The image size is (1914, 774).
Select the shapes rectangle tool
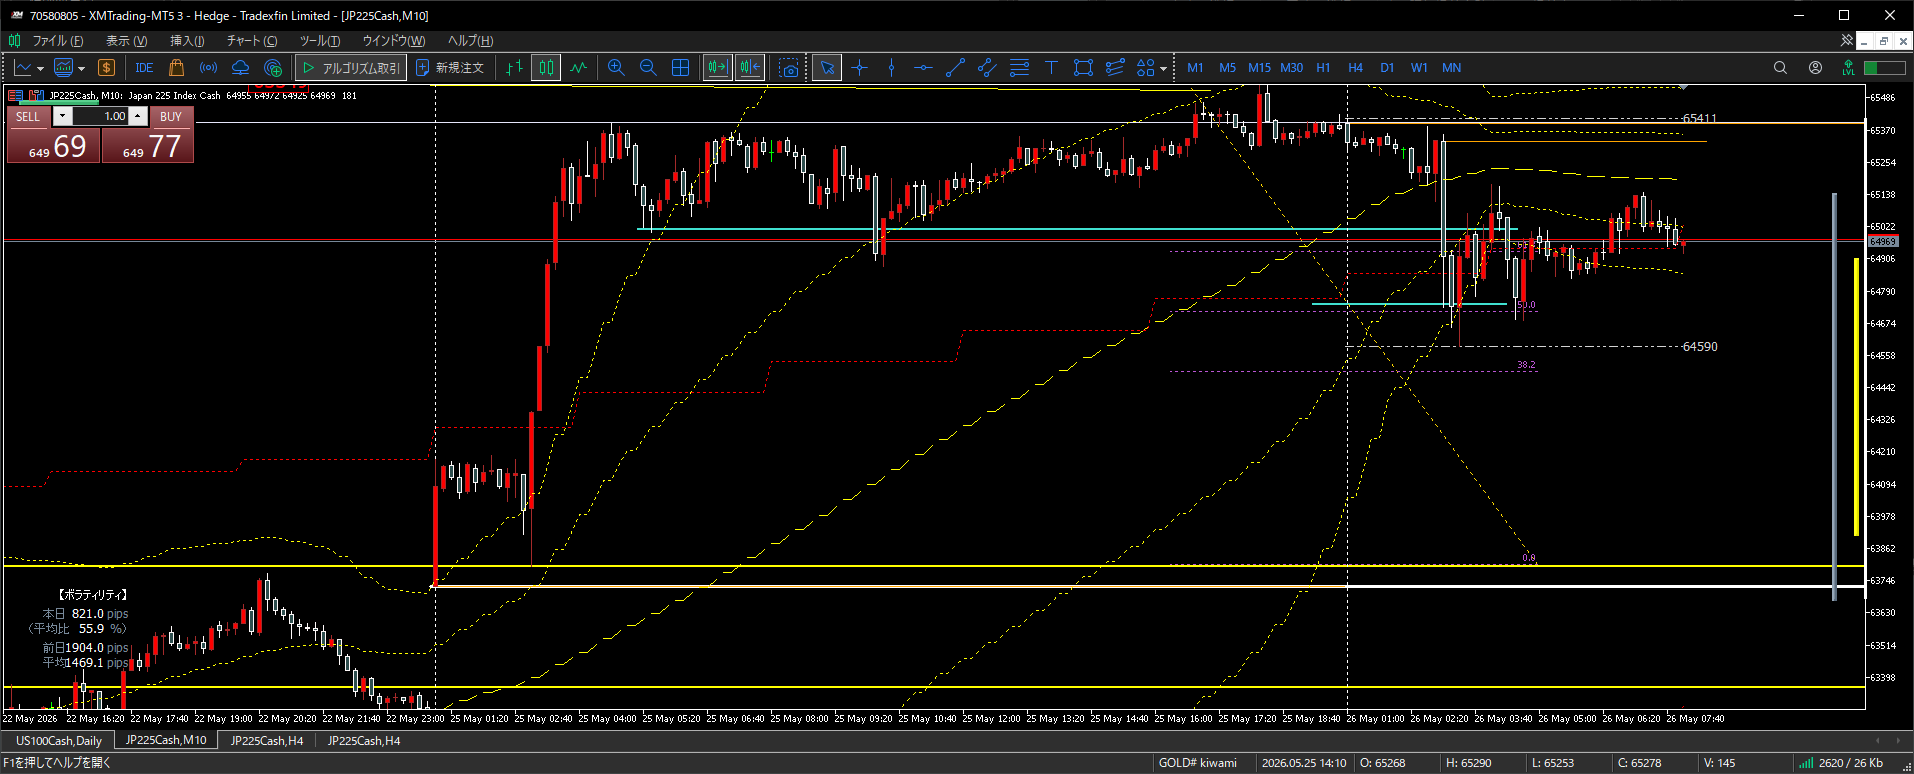1083,68
